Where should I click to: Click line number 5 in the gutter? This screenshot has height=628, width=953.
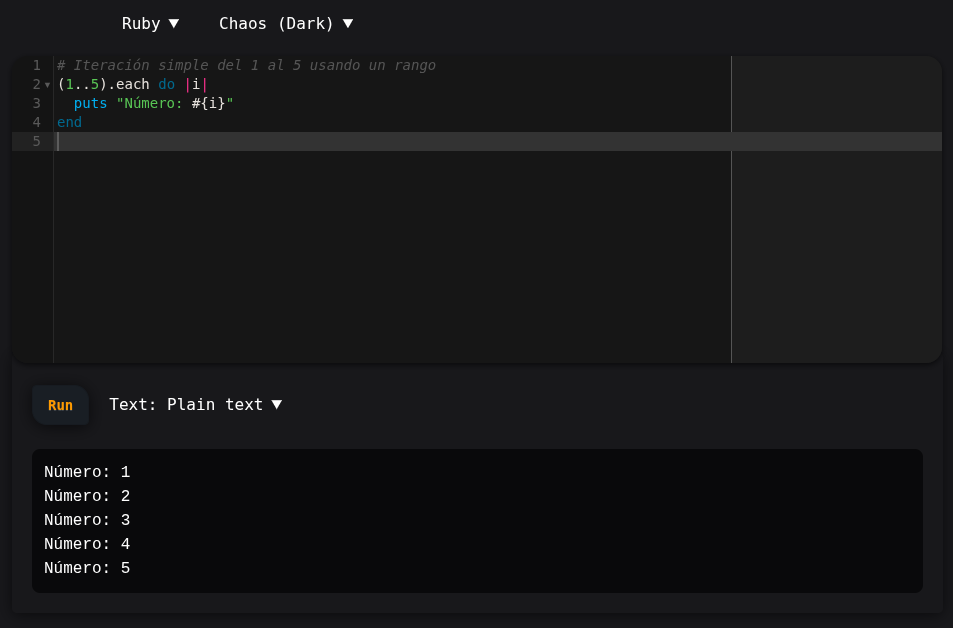click(36, 141)
